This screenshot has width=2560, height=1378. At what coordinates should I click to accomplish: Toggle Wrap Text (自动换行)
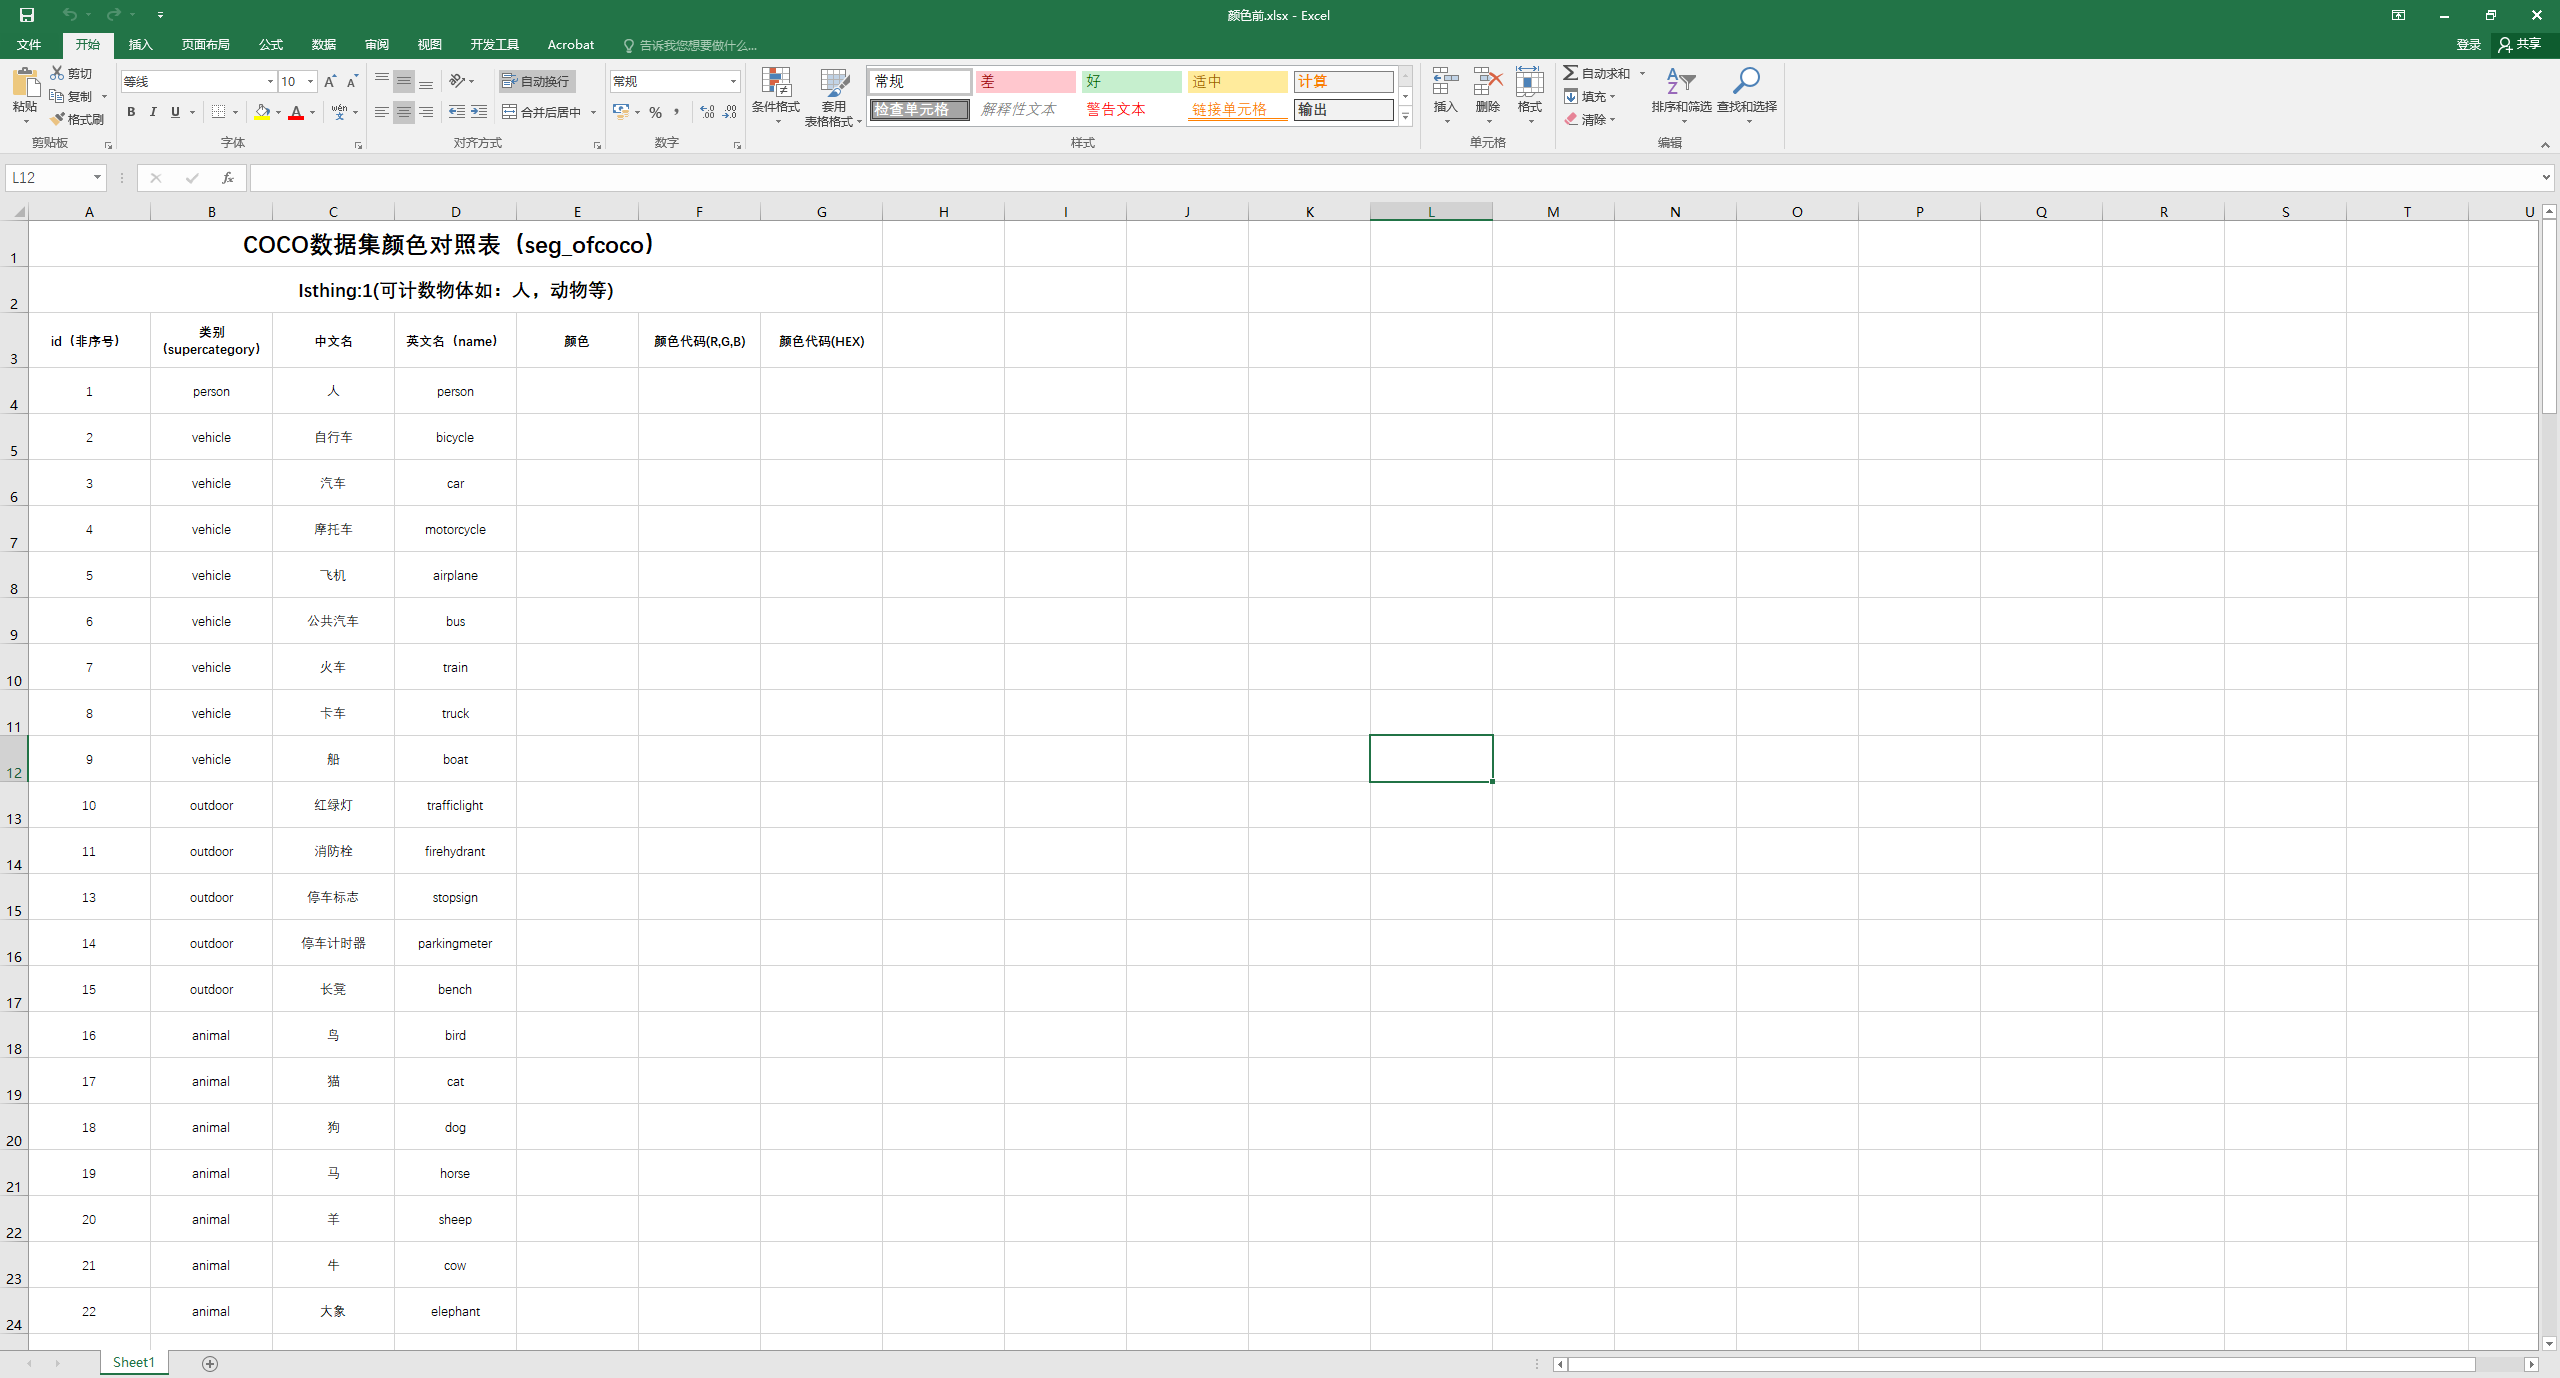[537, 81]
